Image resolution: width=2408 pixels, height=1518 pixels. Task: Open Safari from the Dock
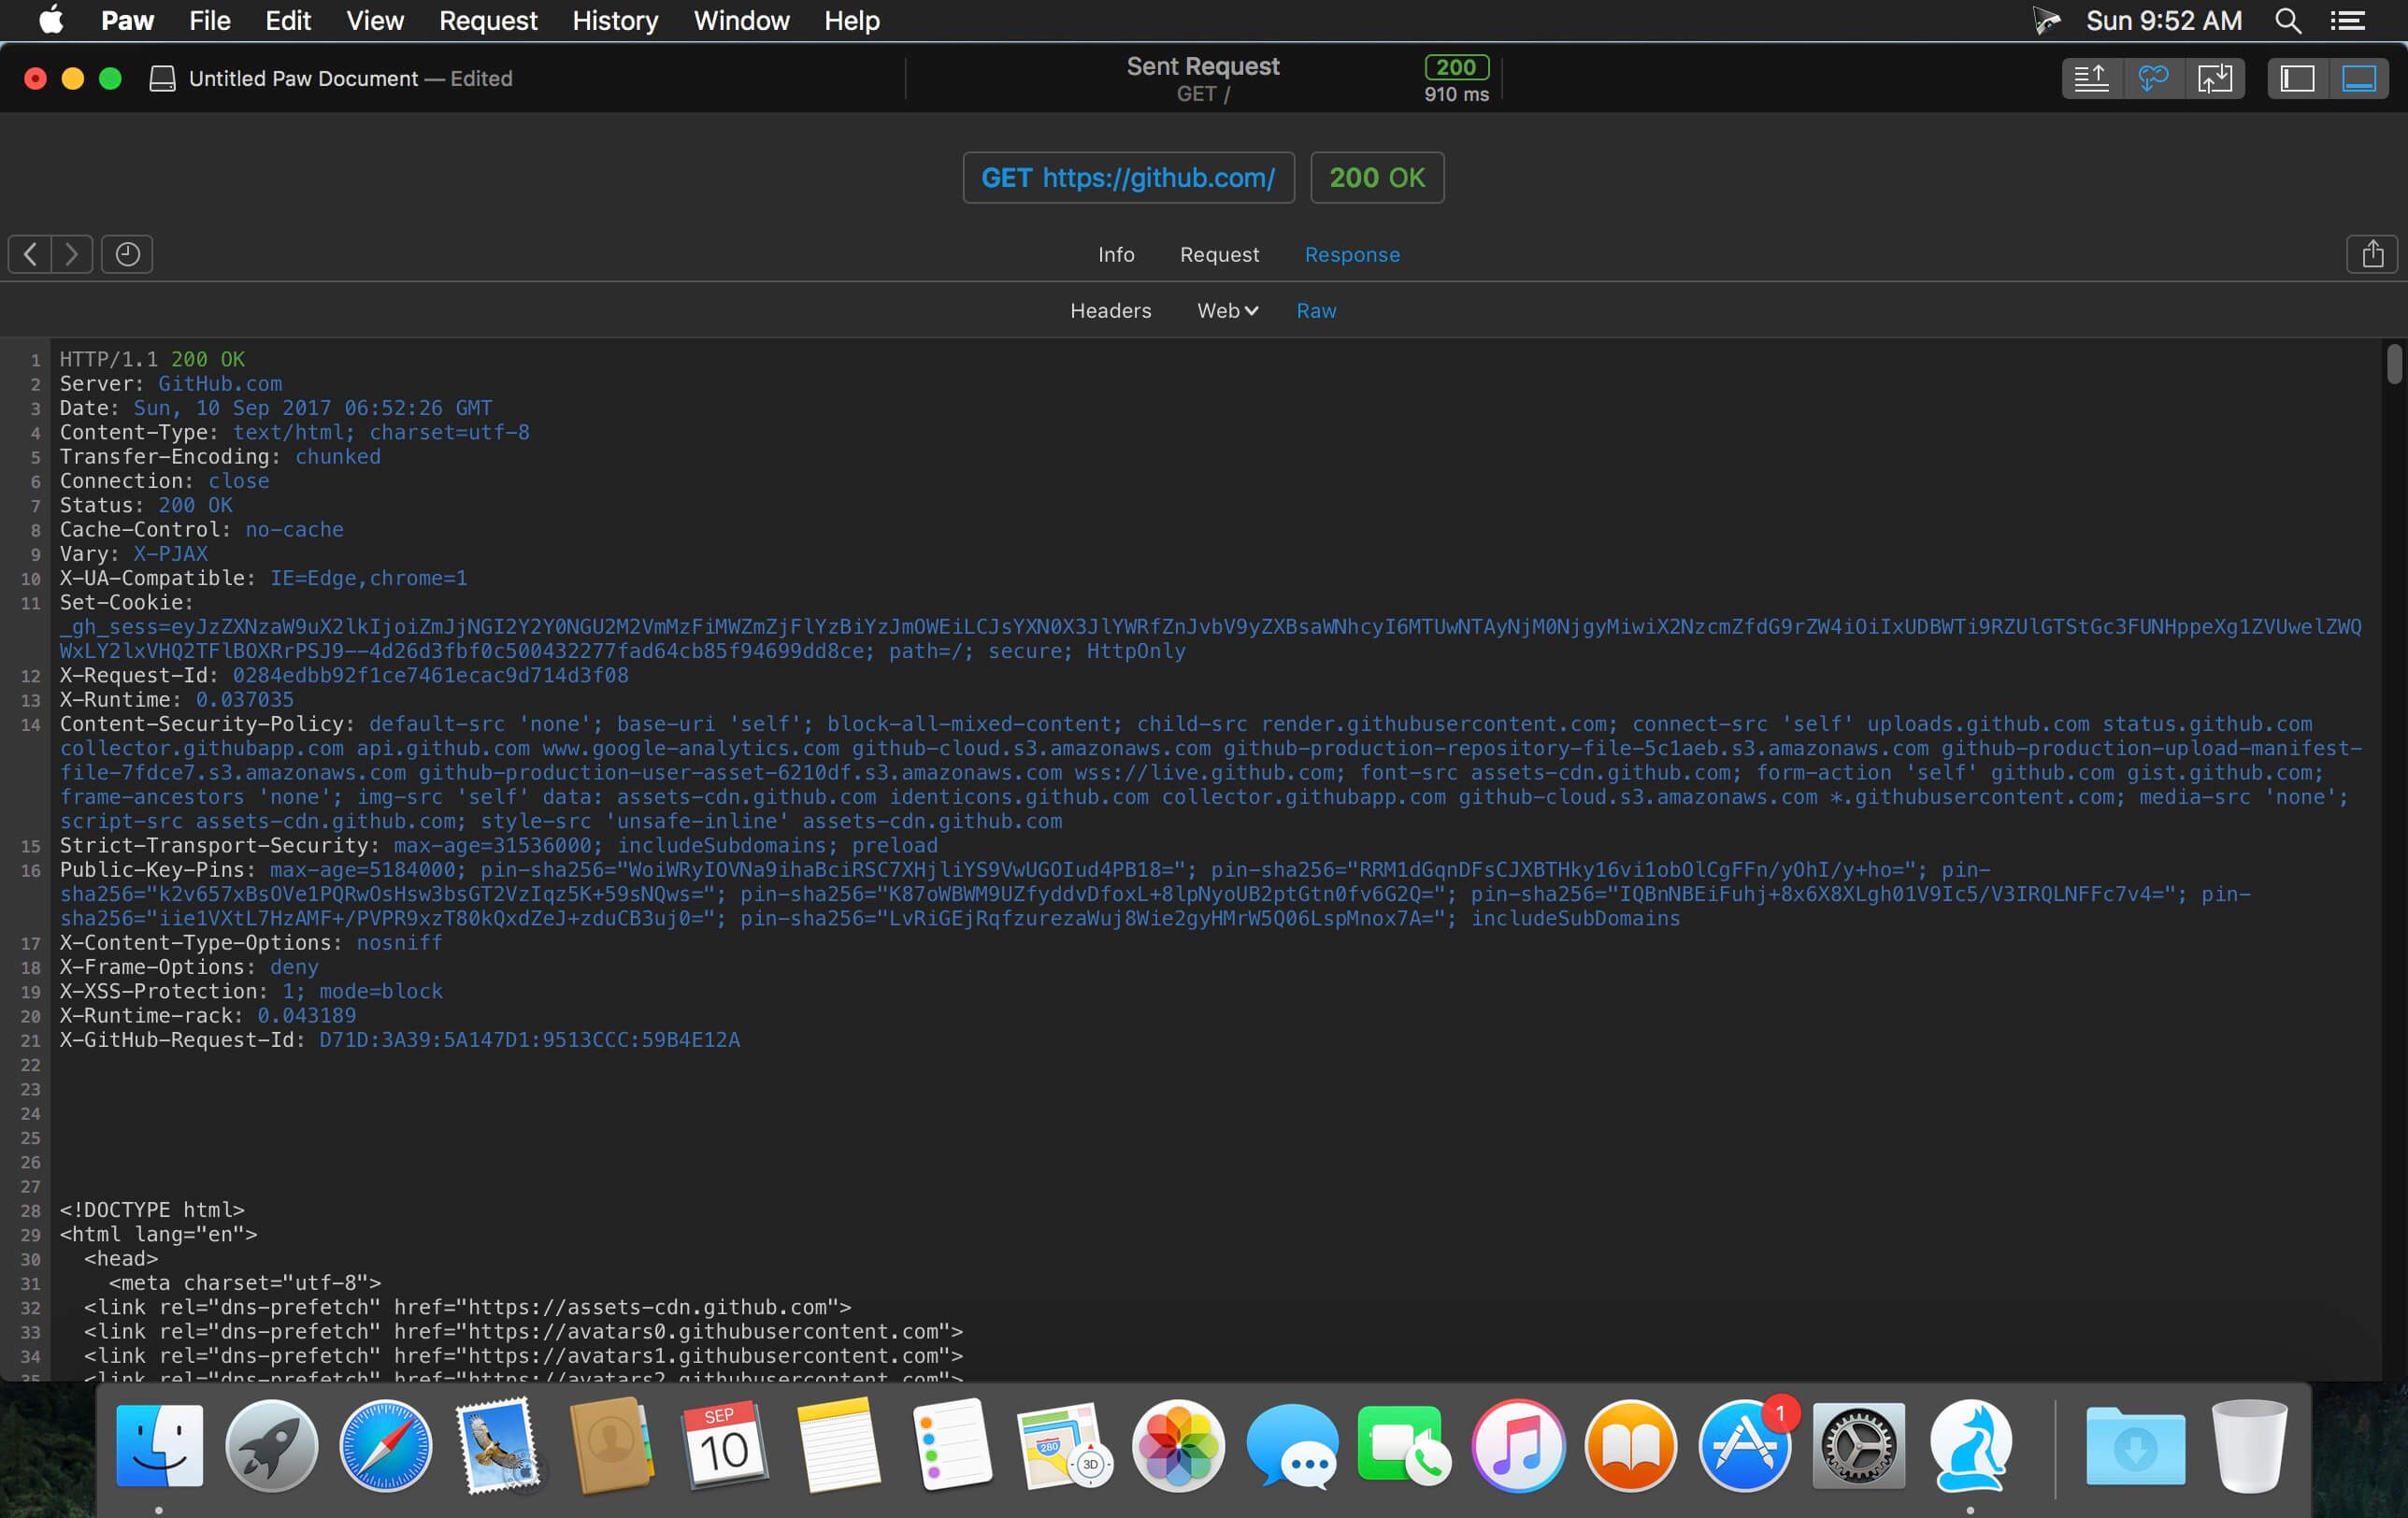coord(385,1446)
